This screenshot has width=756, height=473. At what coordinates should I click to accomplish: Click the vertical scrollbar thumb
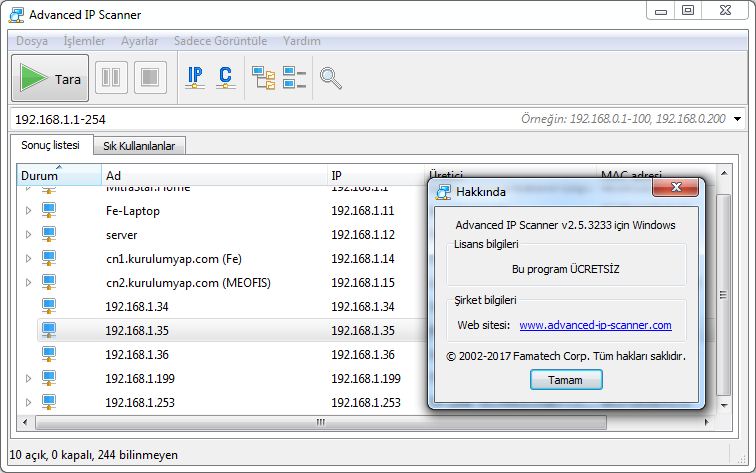[724, 295]
